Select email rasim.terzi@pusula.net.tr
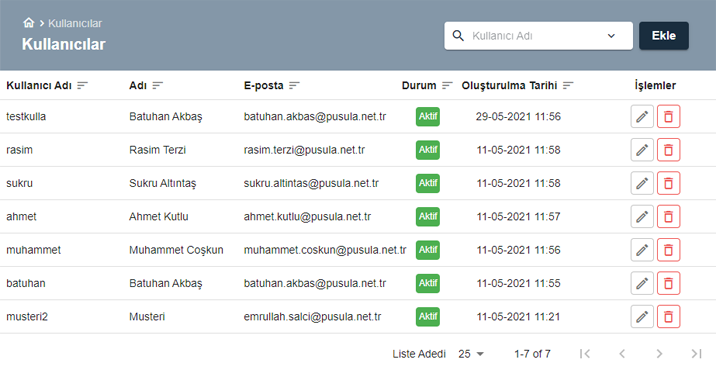This screenshot has width=716, height=372. (x=304, y=150)
